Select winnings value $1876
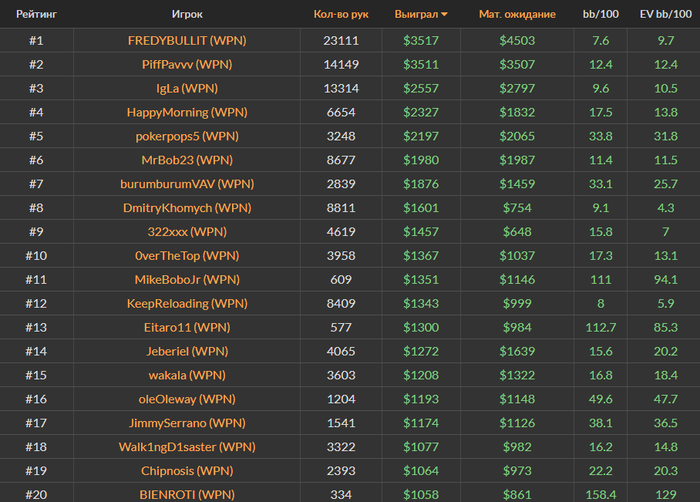The height and width of the screenshot is (502, 700). pyautogui.click(x=421, y=184)
